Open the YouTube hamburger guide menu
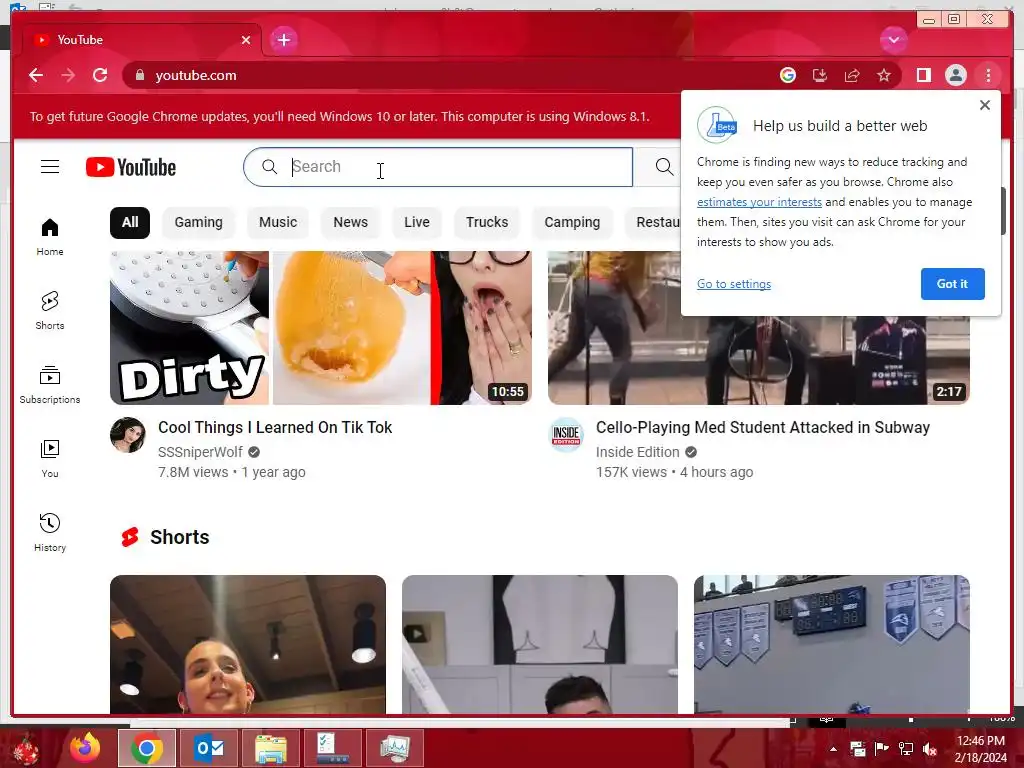 click(50, 167)
